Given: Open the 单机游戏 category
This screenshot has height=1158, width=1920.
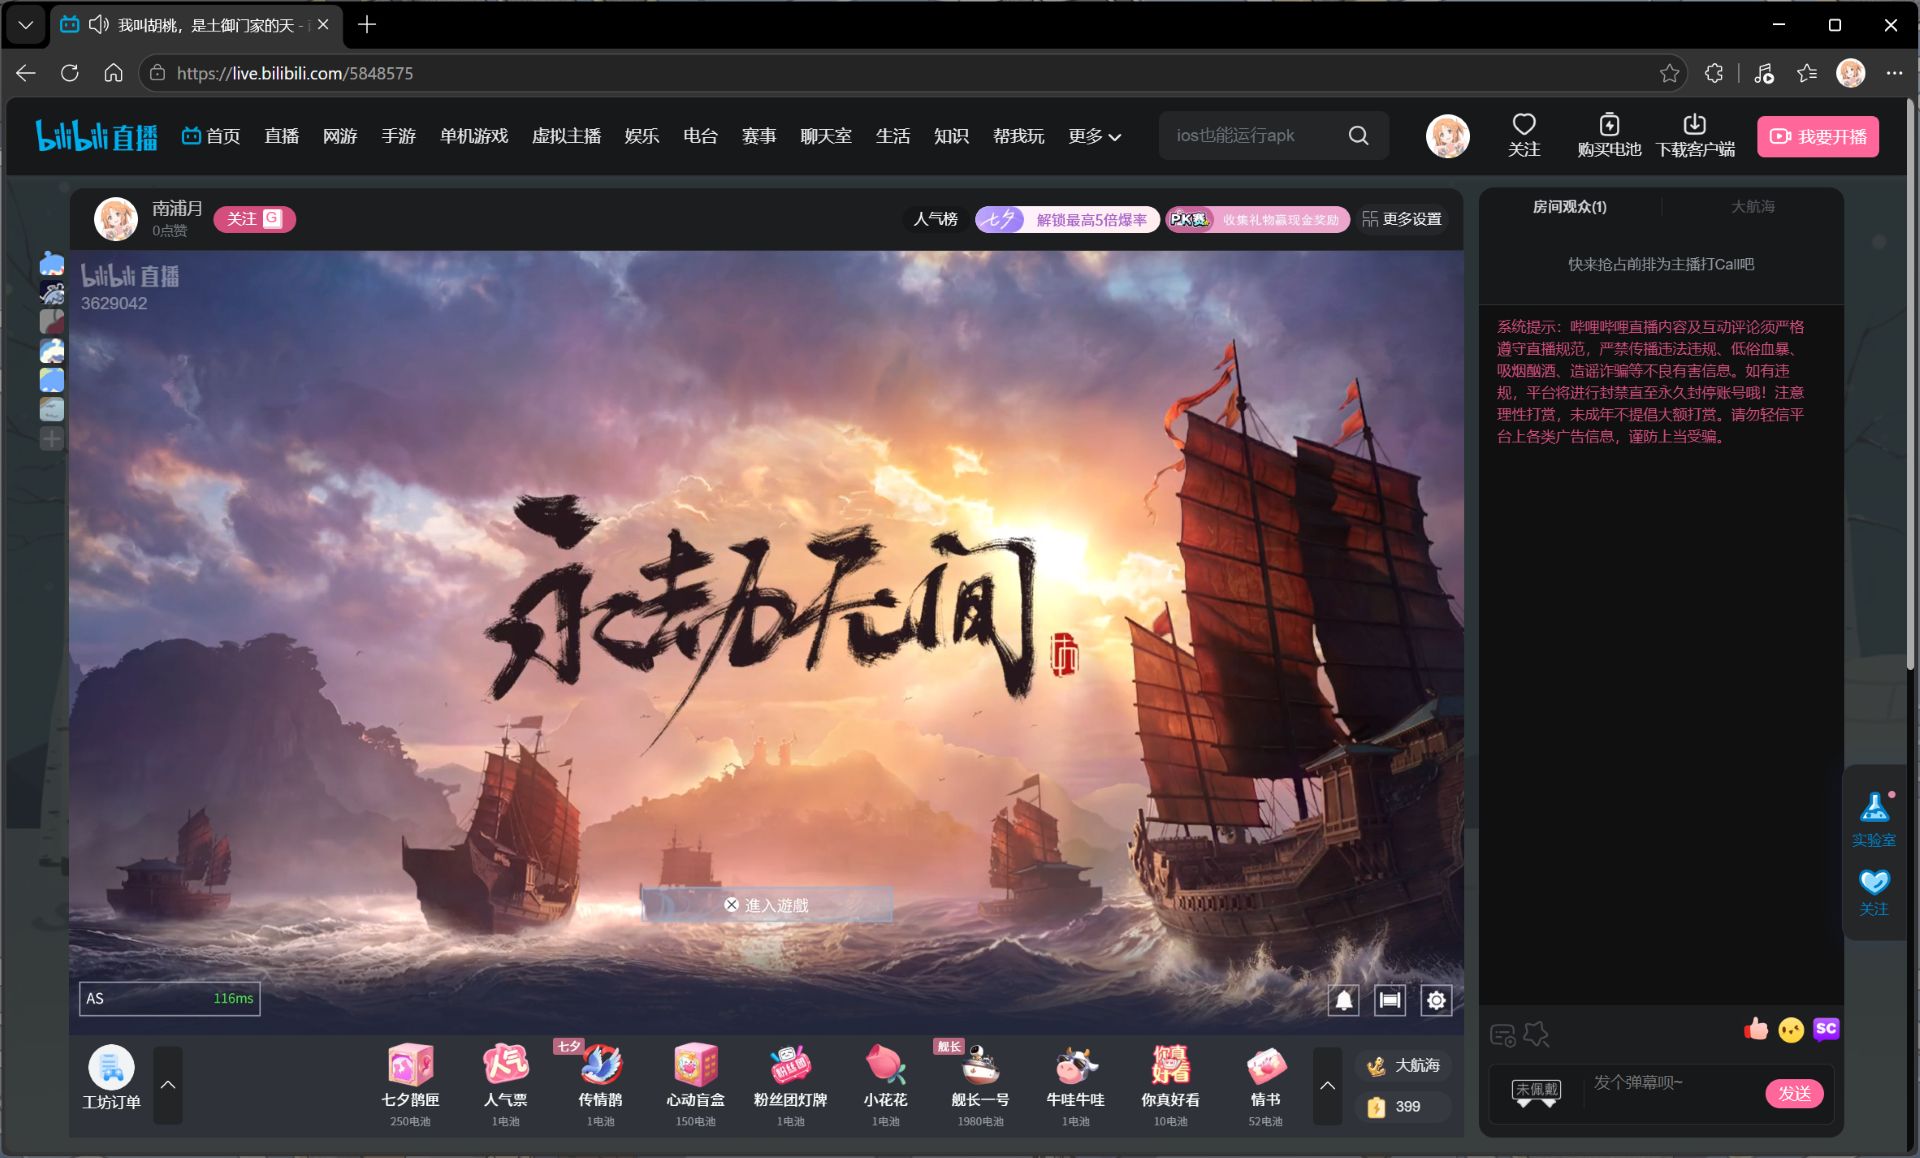Looking at the screenshot, I should click(x=474, y=136).
